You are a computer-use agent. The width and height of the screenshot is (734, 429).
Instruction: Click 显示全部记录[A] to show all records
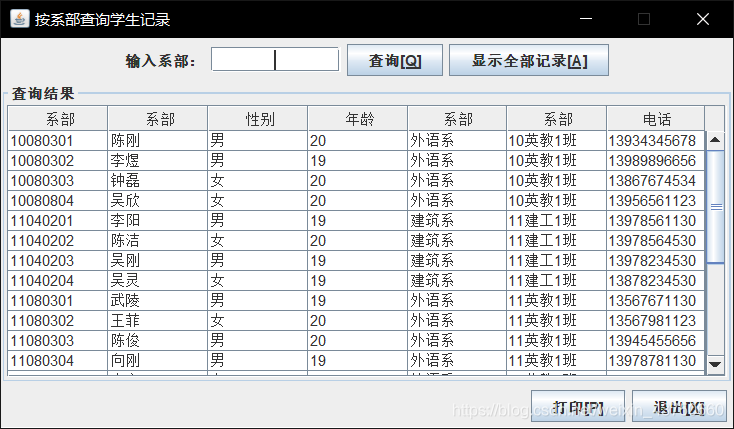[x=529, y=60]
